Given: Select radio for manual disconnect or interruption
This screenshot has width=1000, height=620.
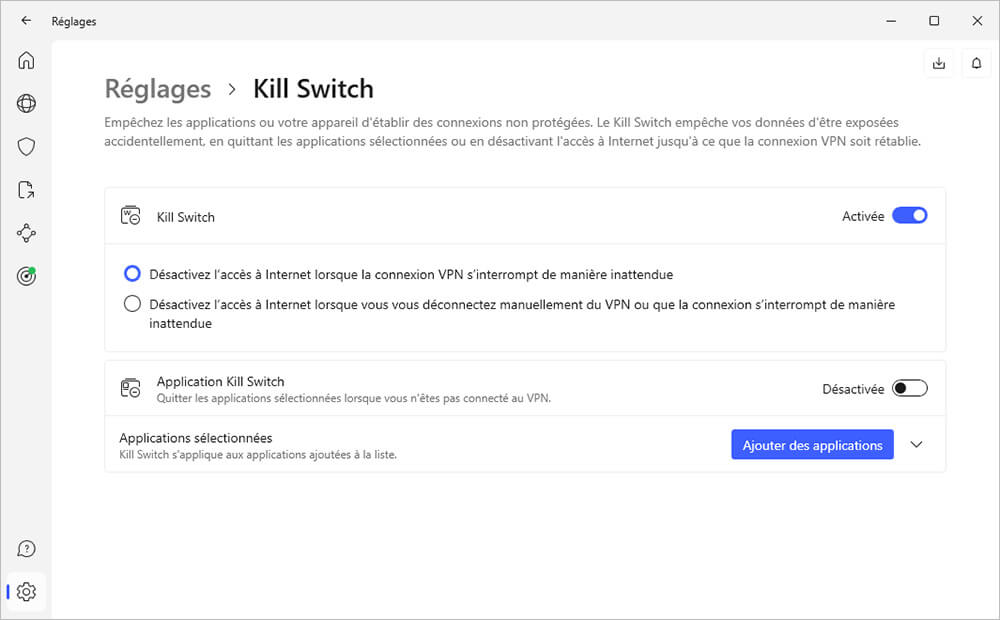Looking at the screenshot, I should pos(132,304).
